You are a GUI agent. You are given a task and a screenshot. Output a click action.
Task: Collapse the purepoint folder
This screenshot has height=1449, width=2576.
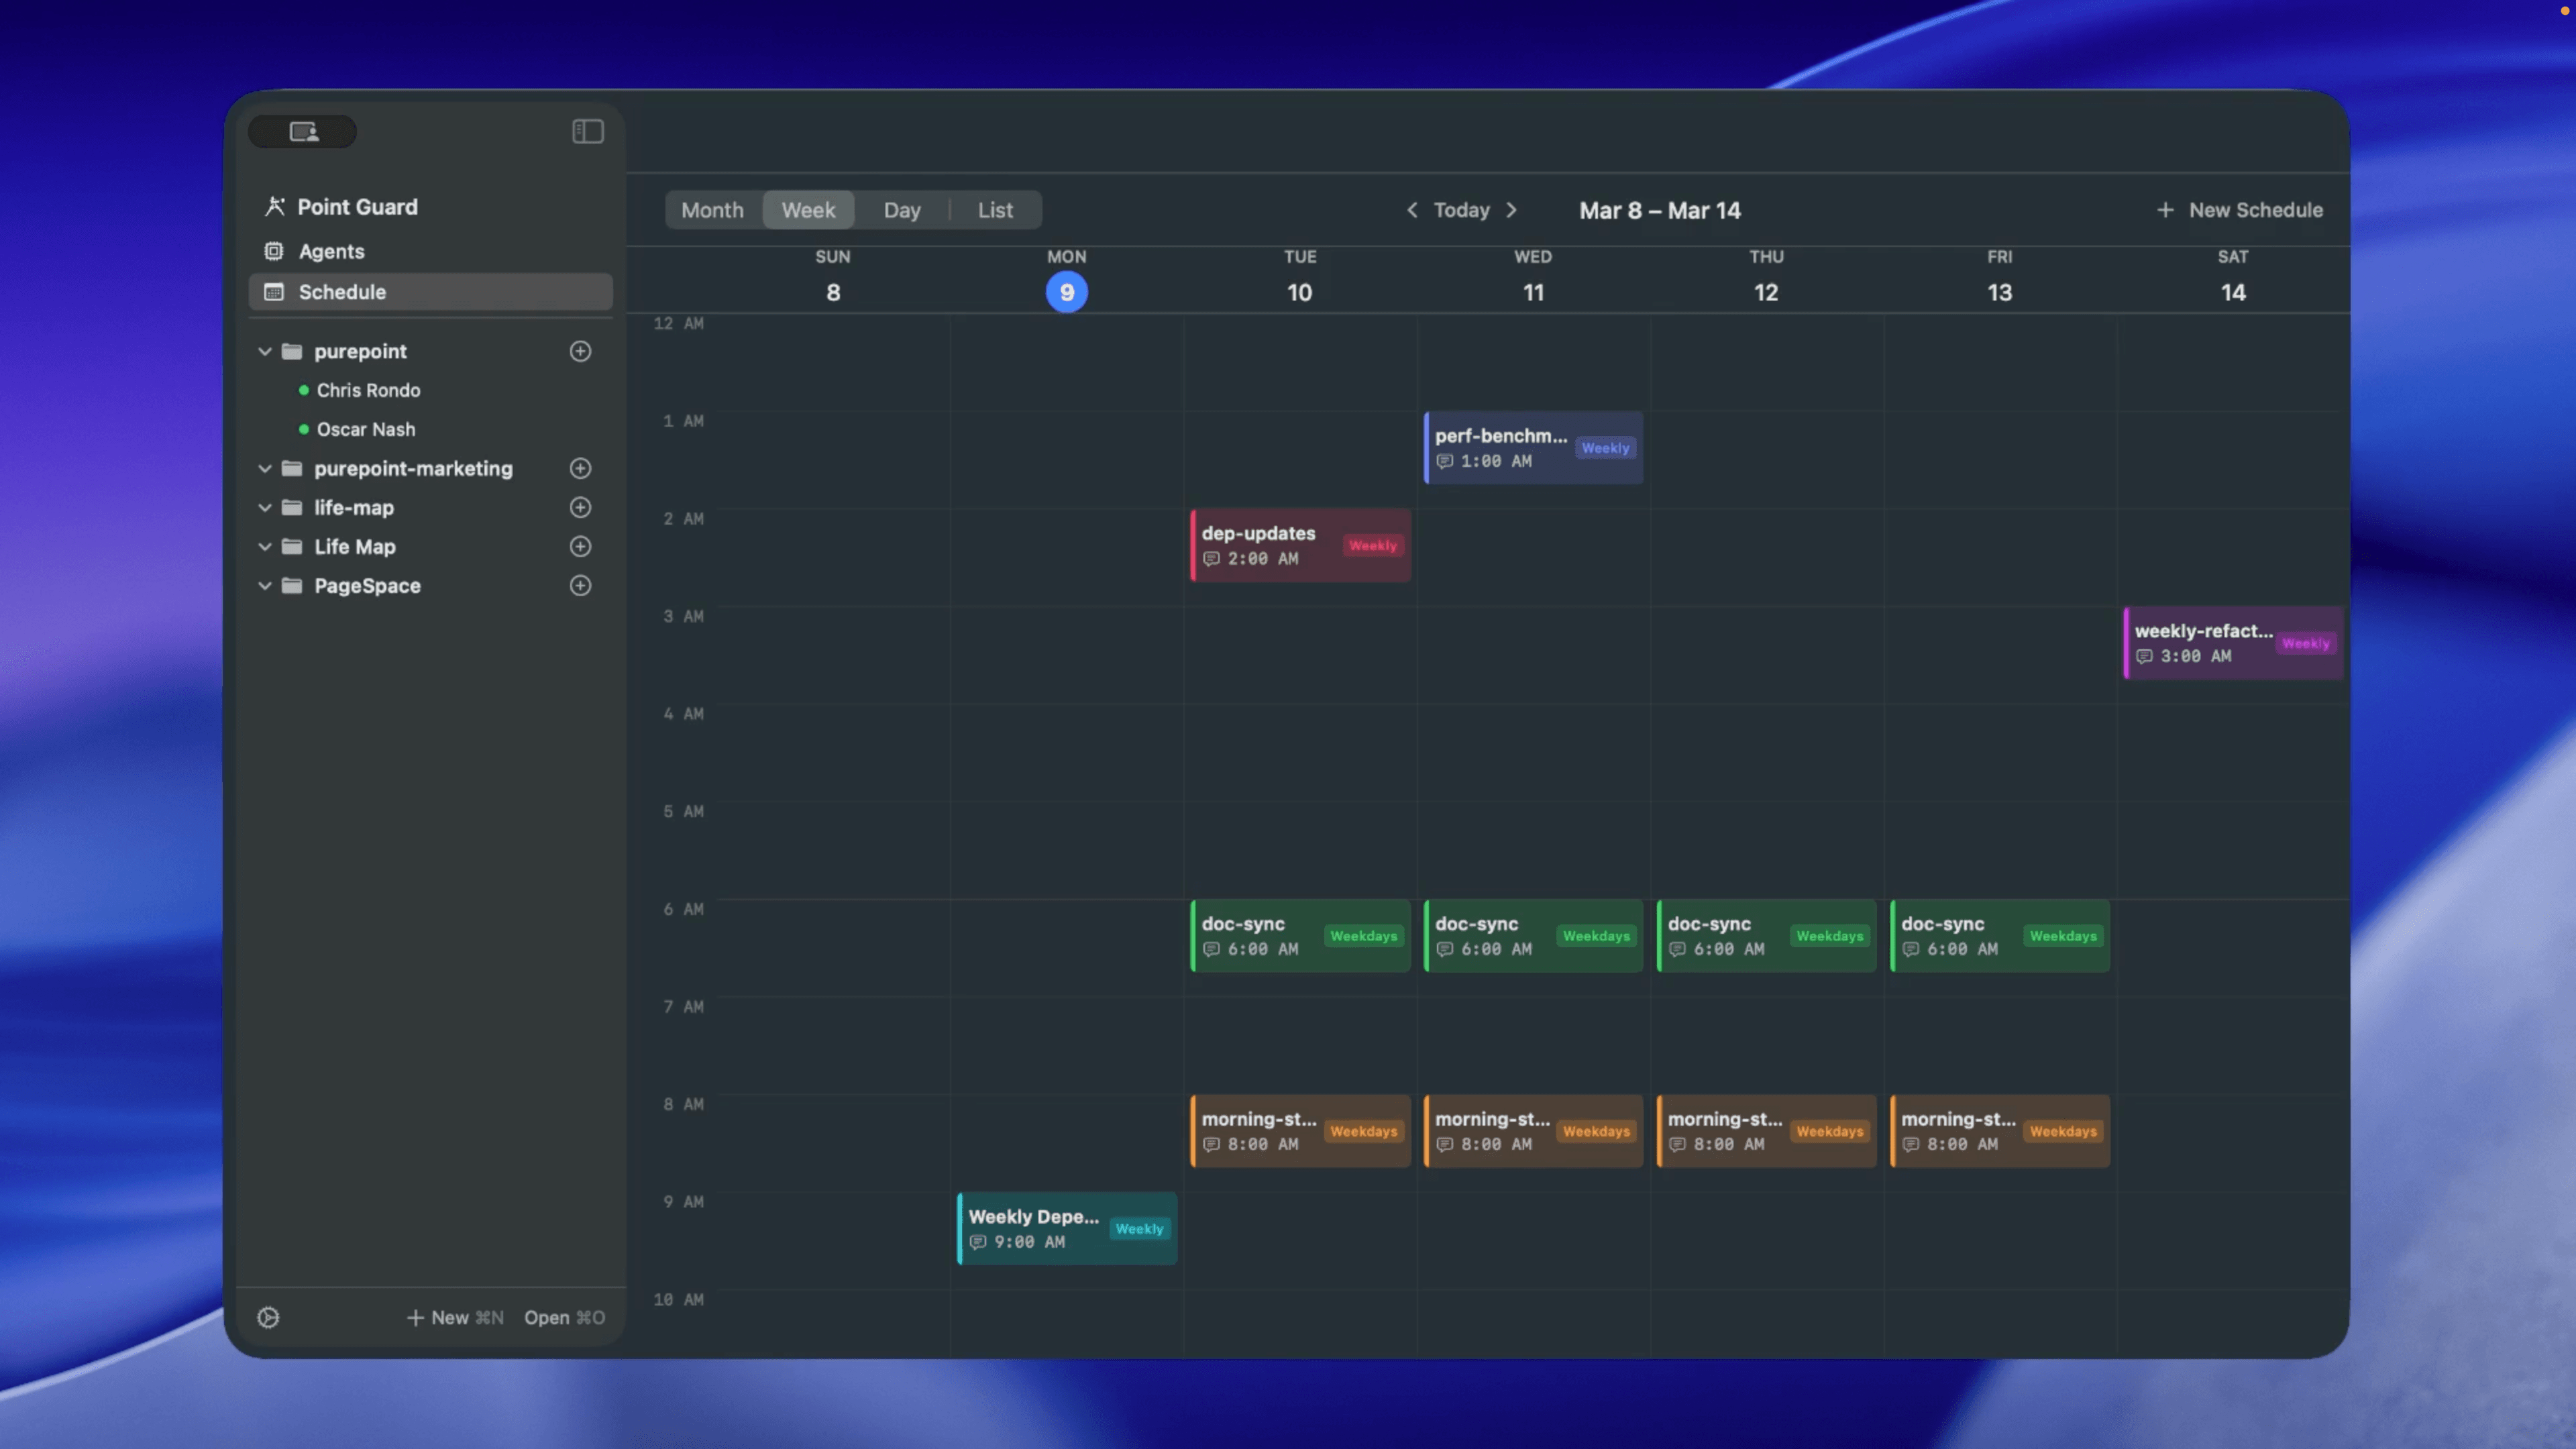click(x=265, y=351)
